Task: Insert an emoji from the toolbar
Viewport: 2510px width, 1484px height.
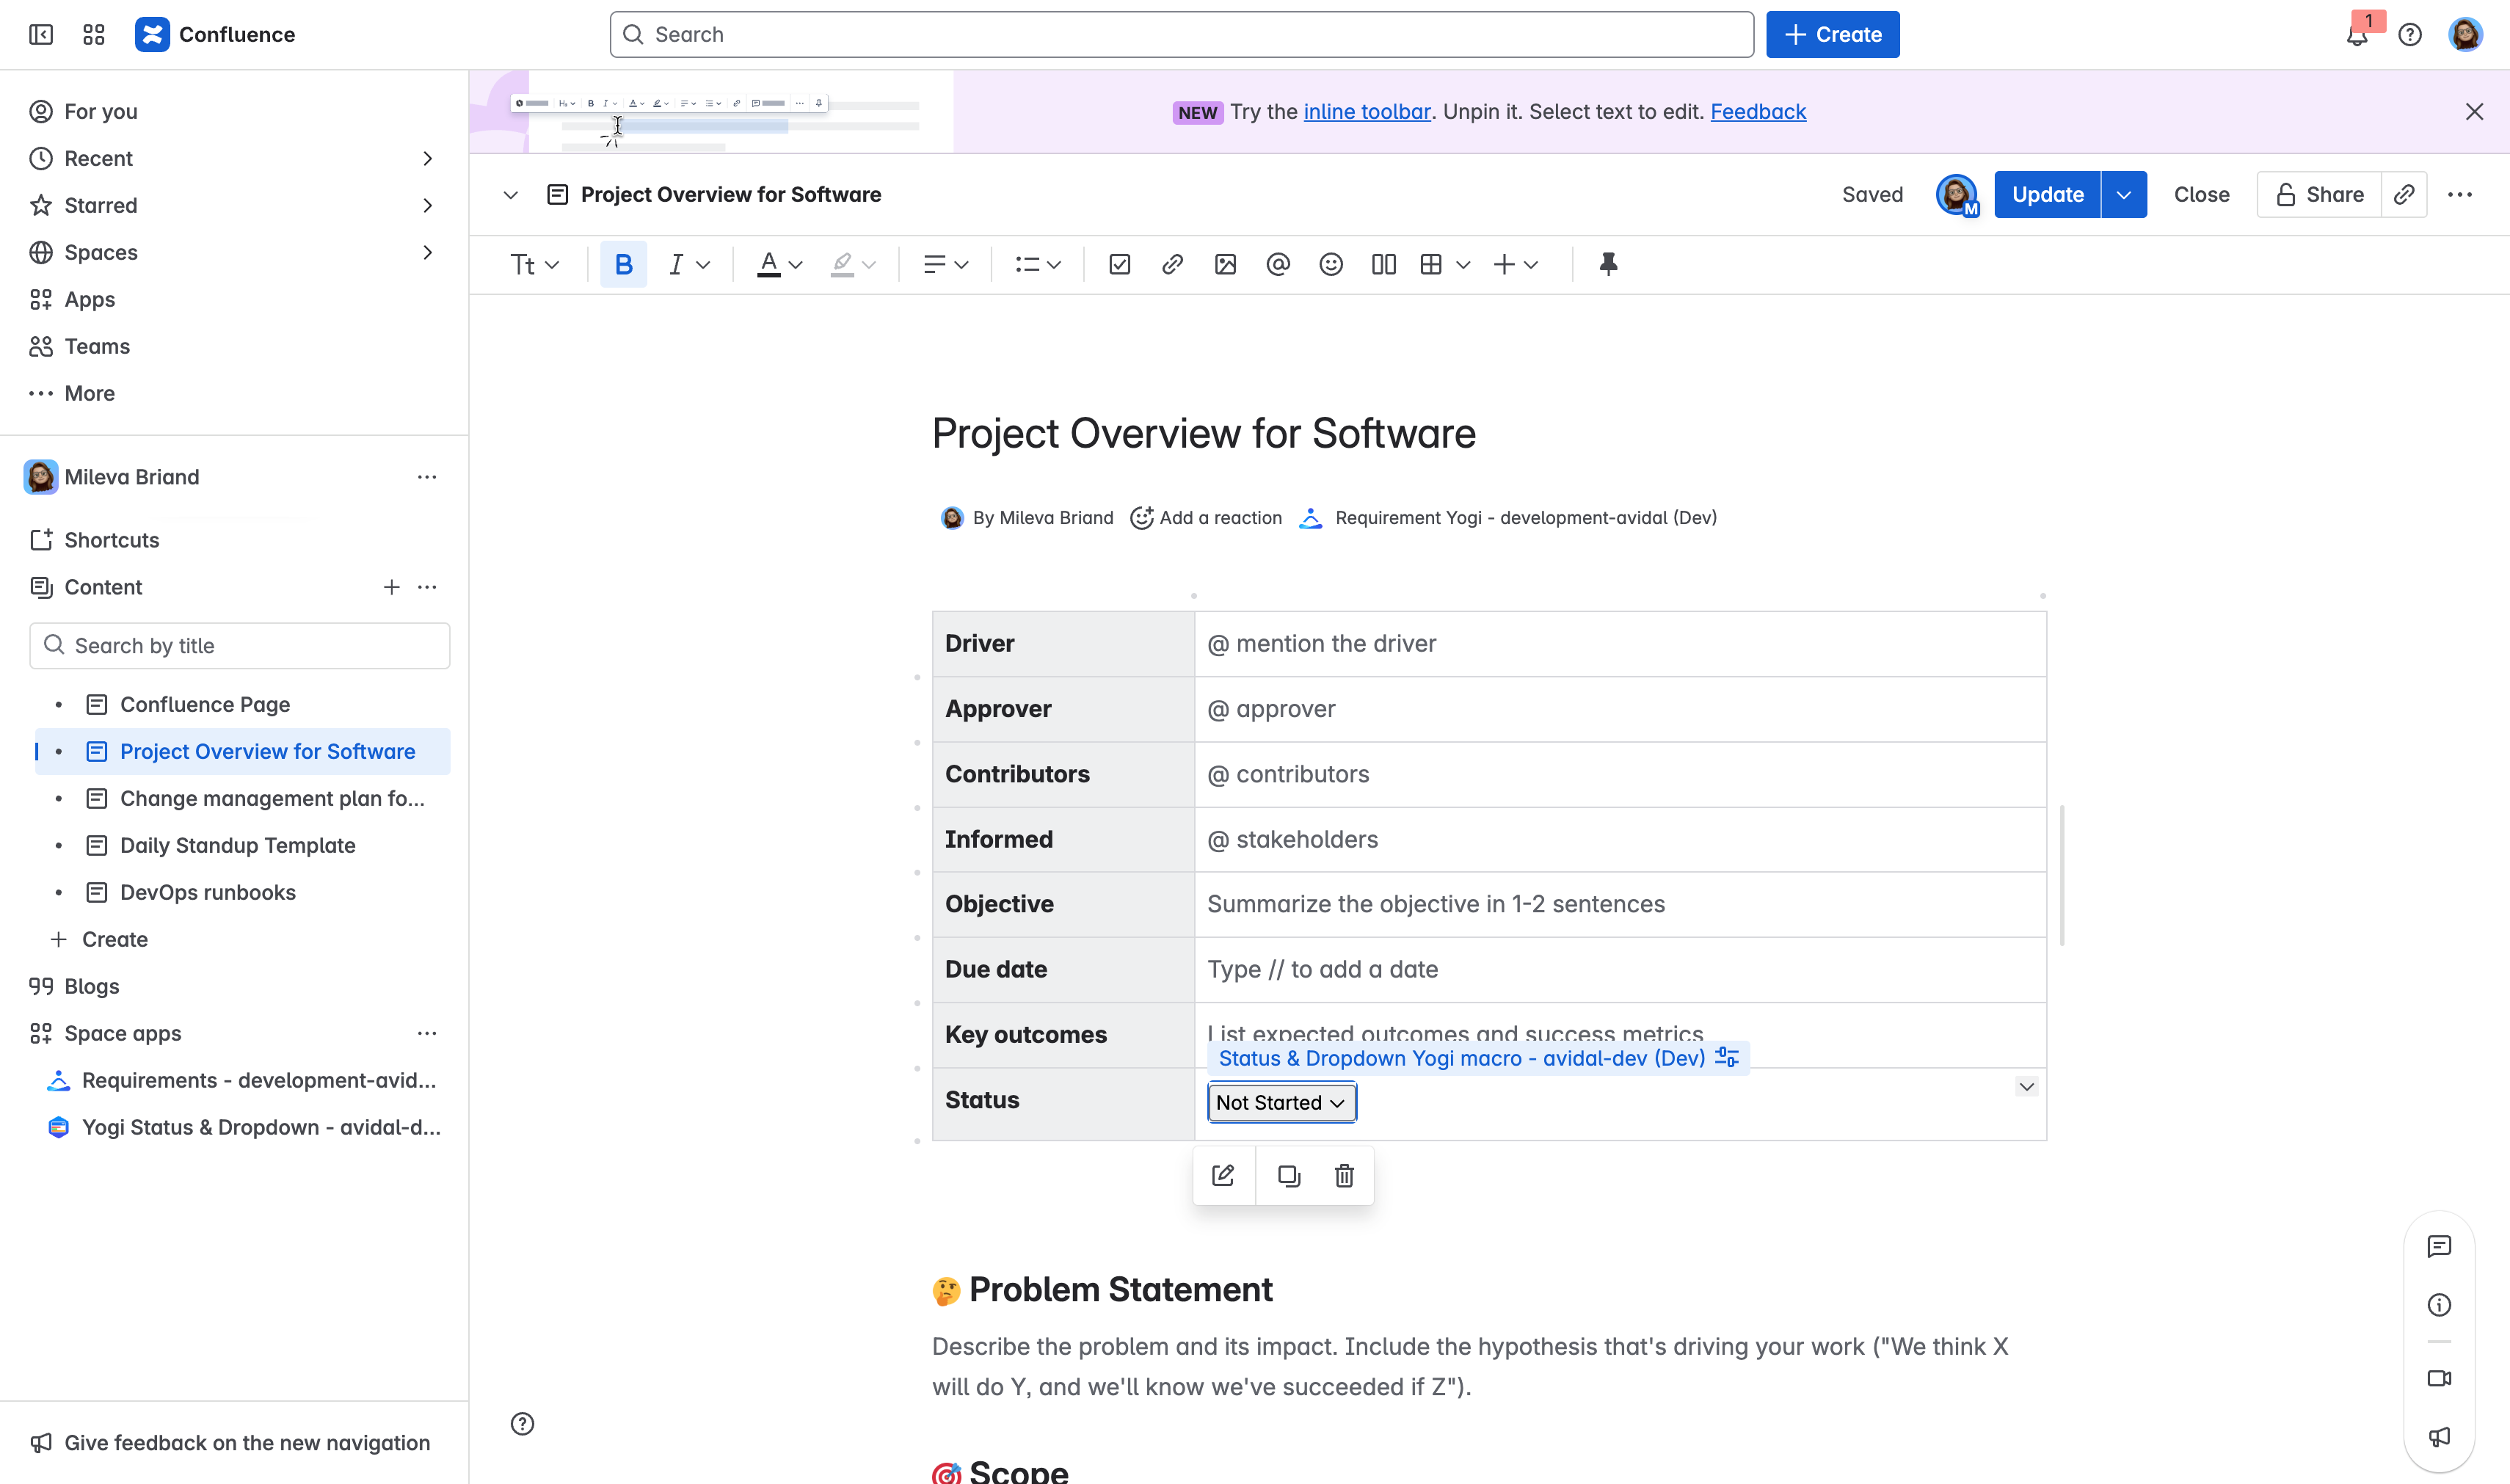Action: click(1331, 264)
